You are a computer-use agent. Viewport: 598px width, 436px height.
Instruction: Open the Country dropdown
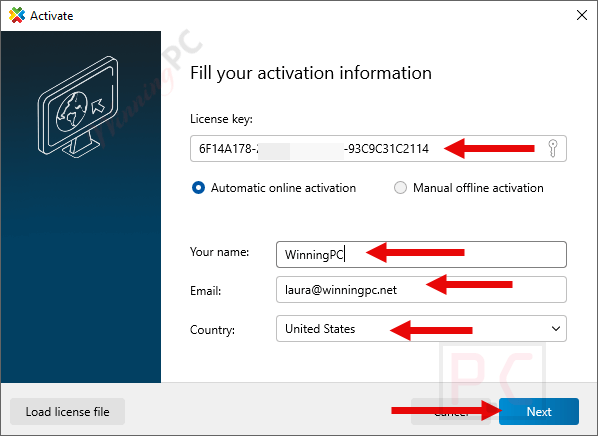(x=421, y=328)
